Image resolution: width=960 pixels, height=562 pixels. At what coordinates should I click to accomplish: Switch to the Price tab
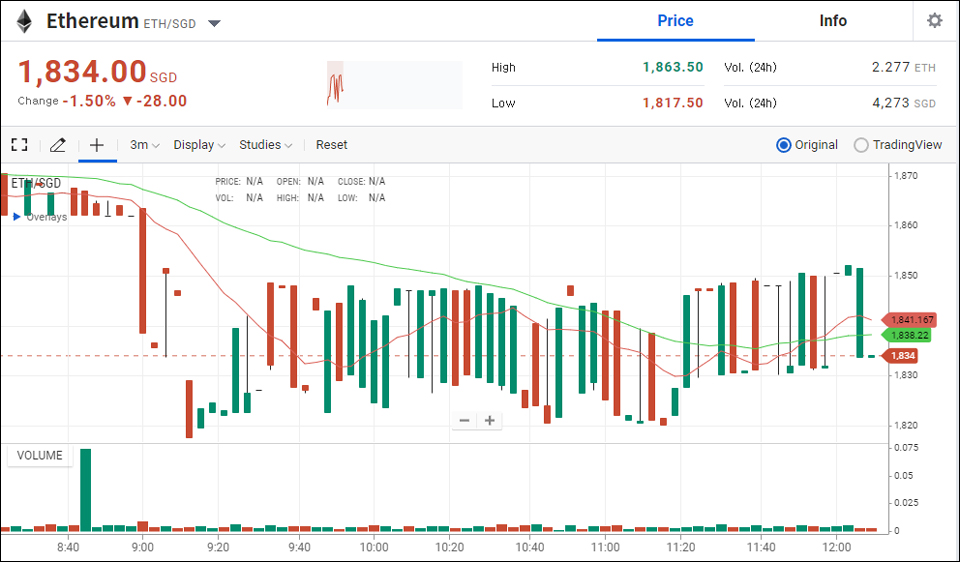tap(675, 21)
